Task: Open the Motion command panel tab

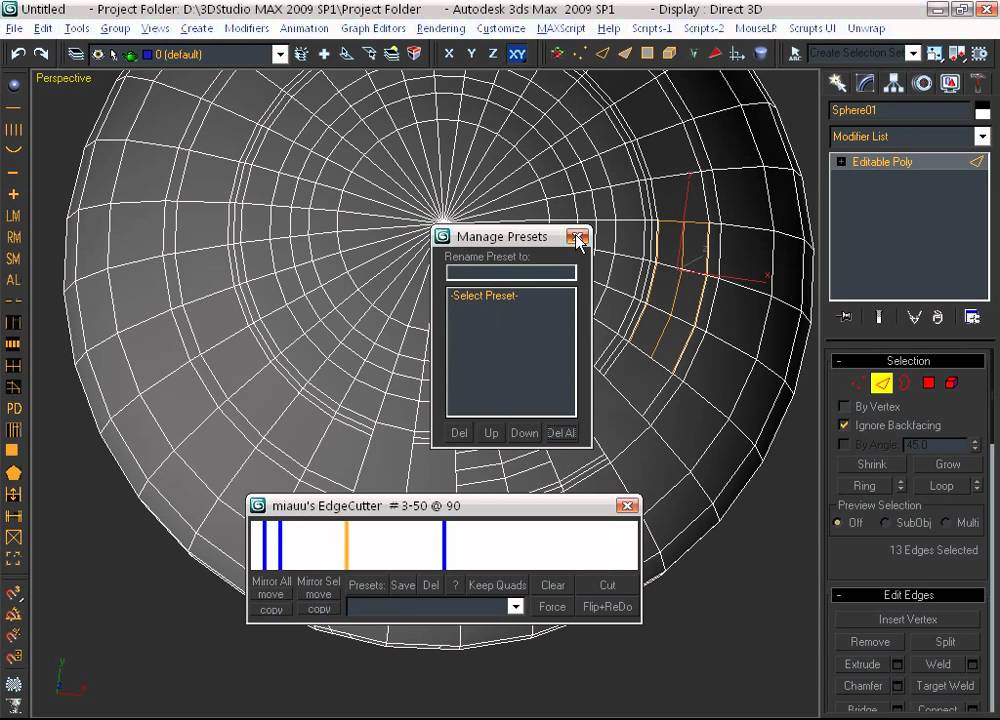Action: (922, 84)
